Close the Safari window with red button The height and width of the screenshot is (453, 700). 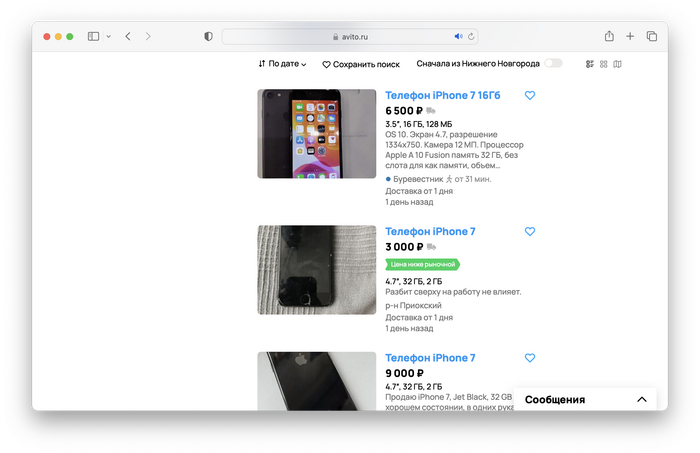tap(46, 37)
